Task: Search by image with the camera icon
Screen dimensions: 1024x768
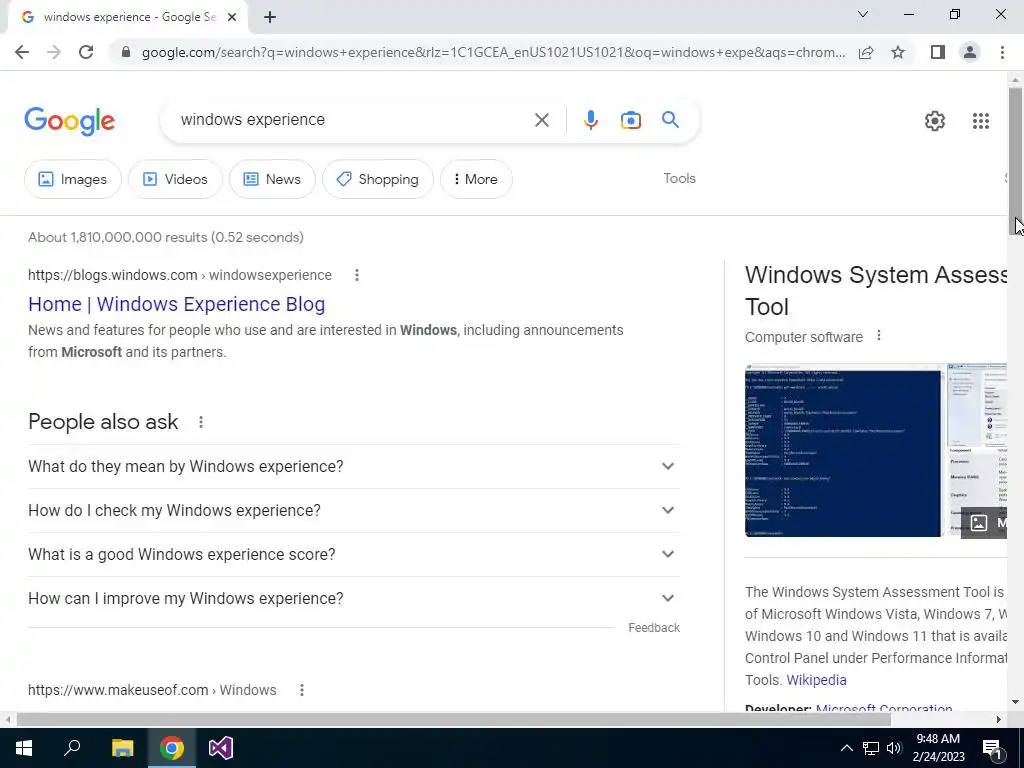Action: point(630,120)
